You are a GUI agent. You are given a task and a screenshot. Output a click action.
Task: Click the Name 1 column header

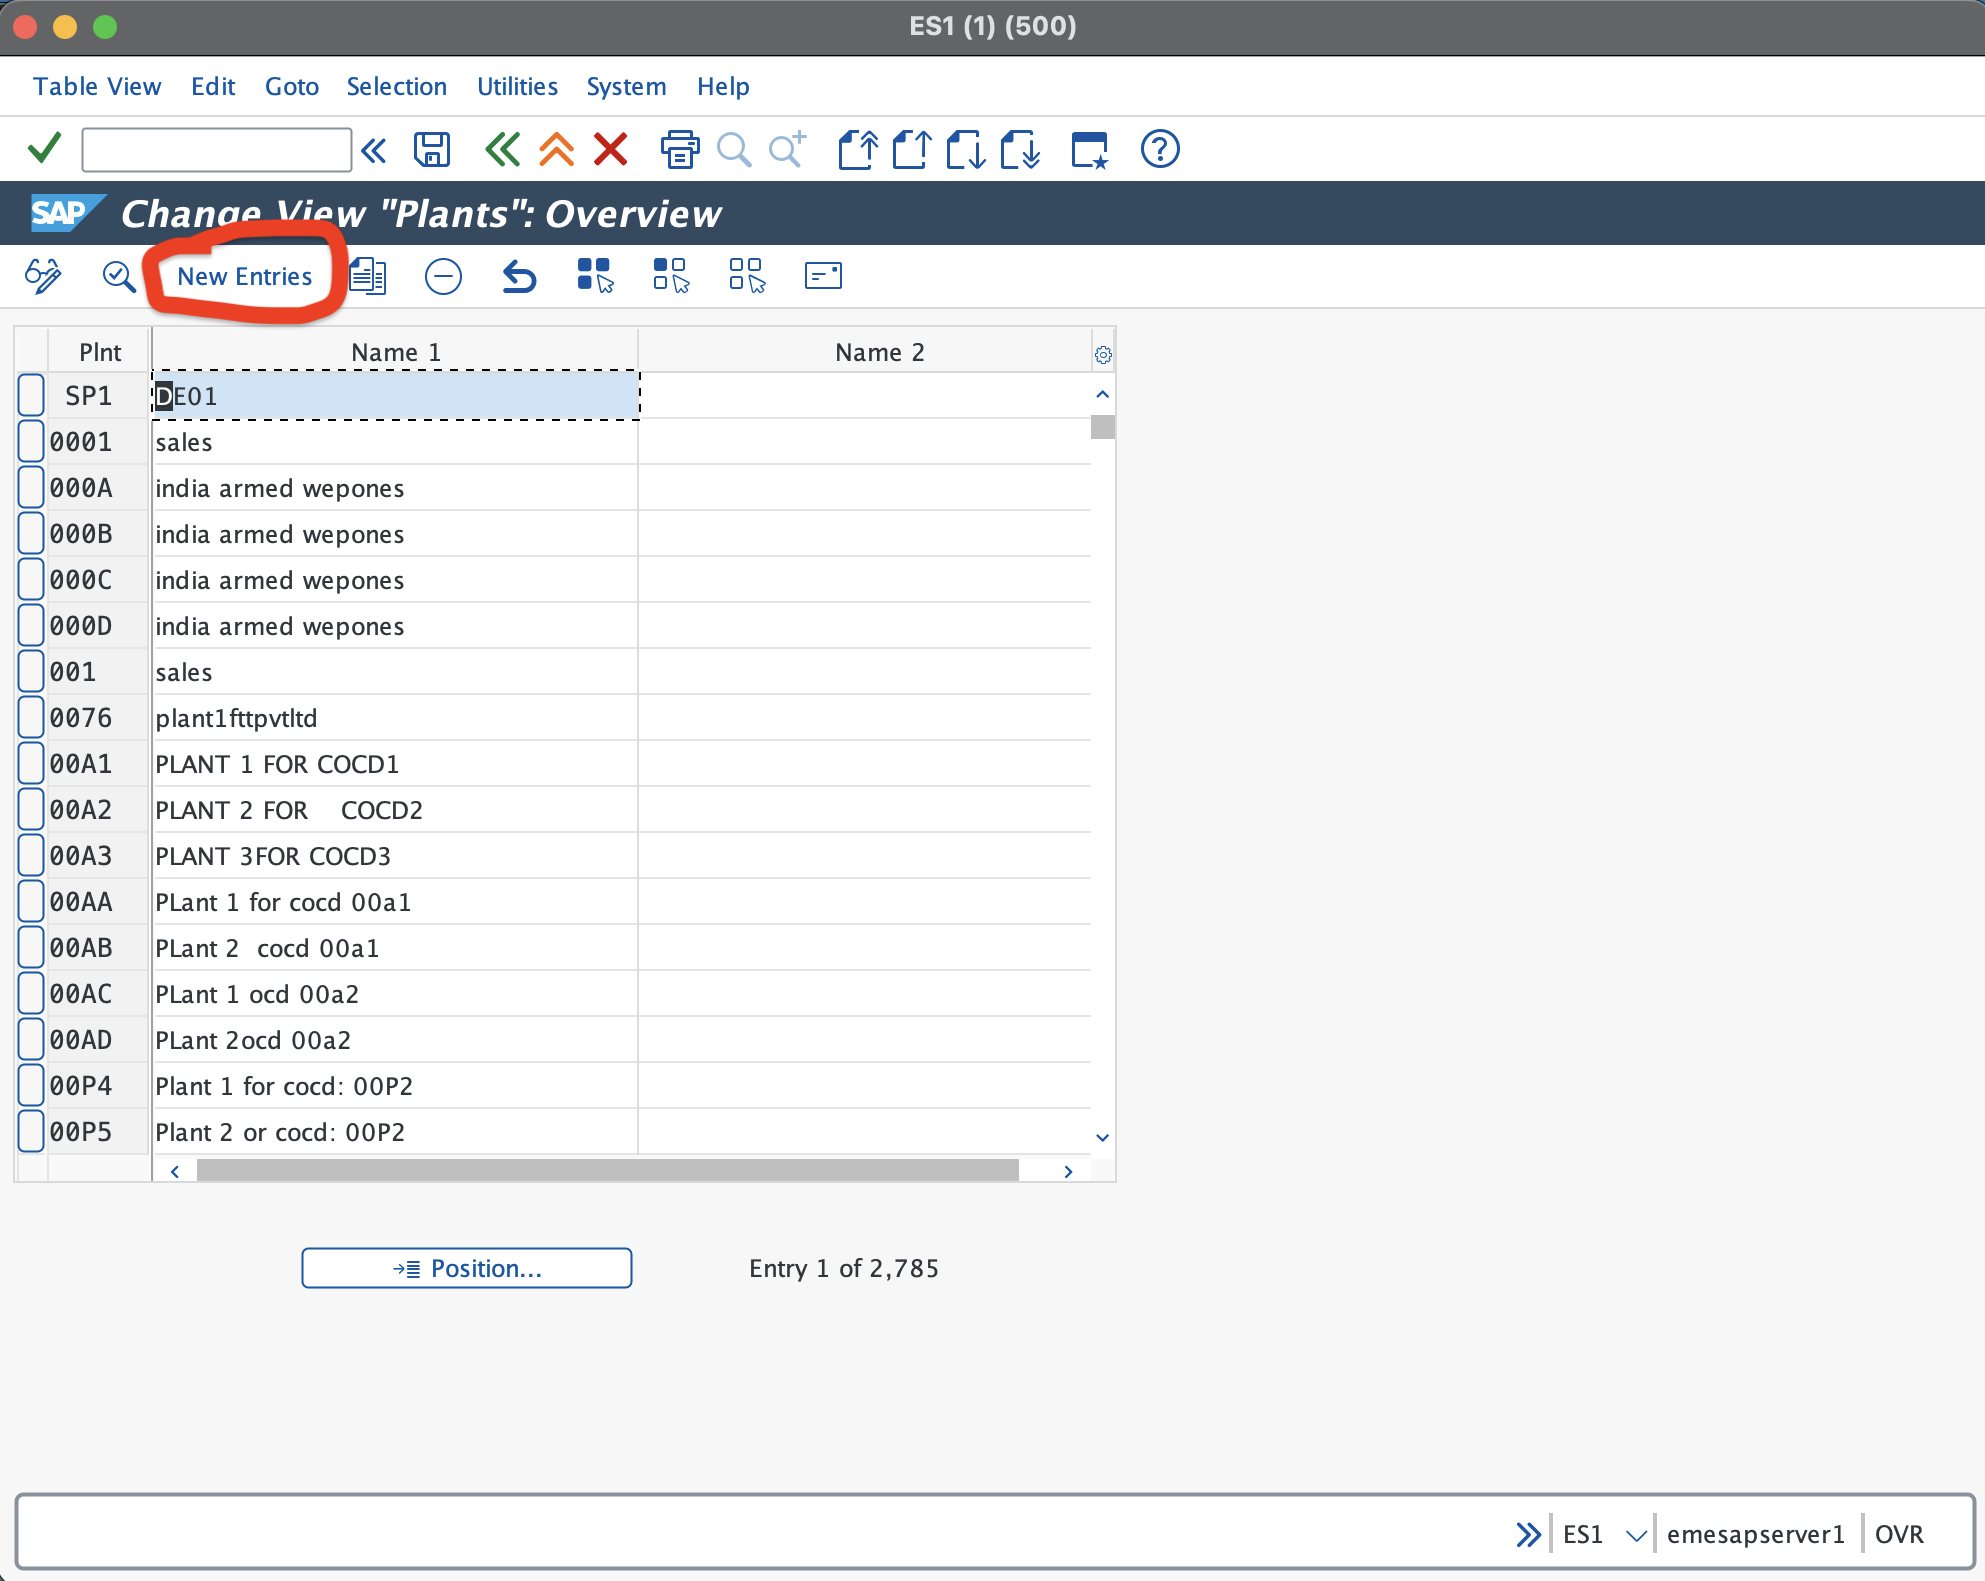coord(396,352)
